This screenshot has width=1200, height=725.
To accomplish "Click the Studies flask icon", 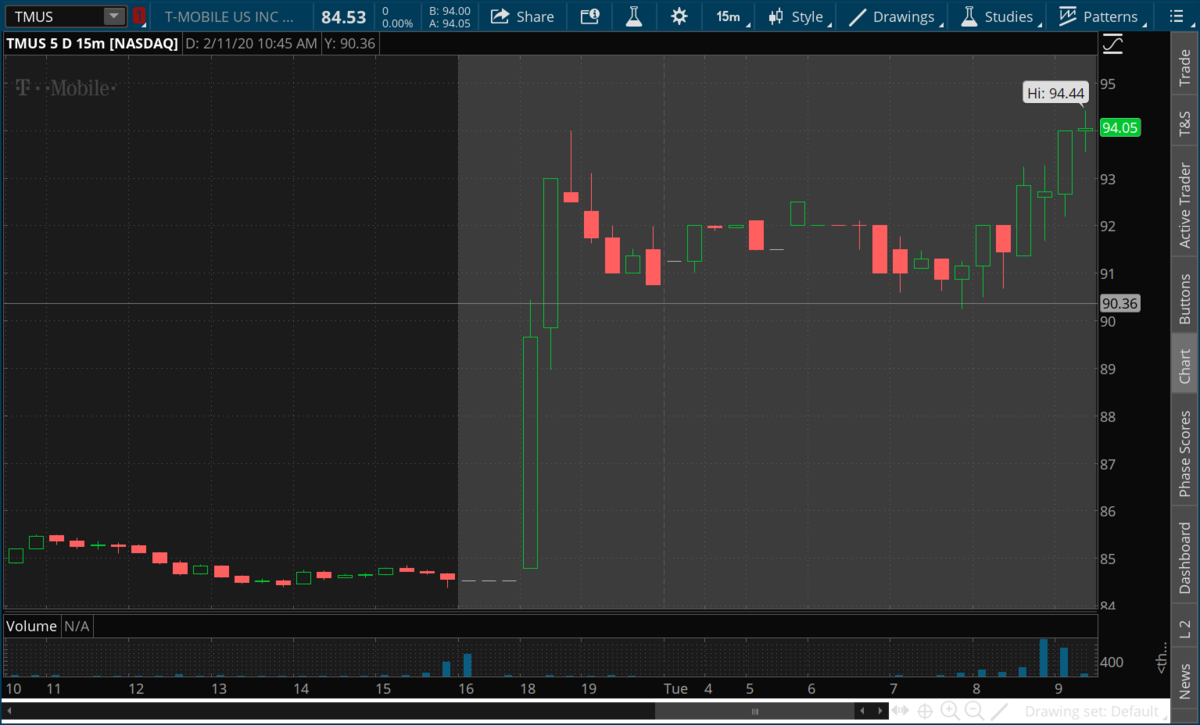I will point(968,16).
